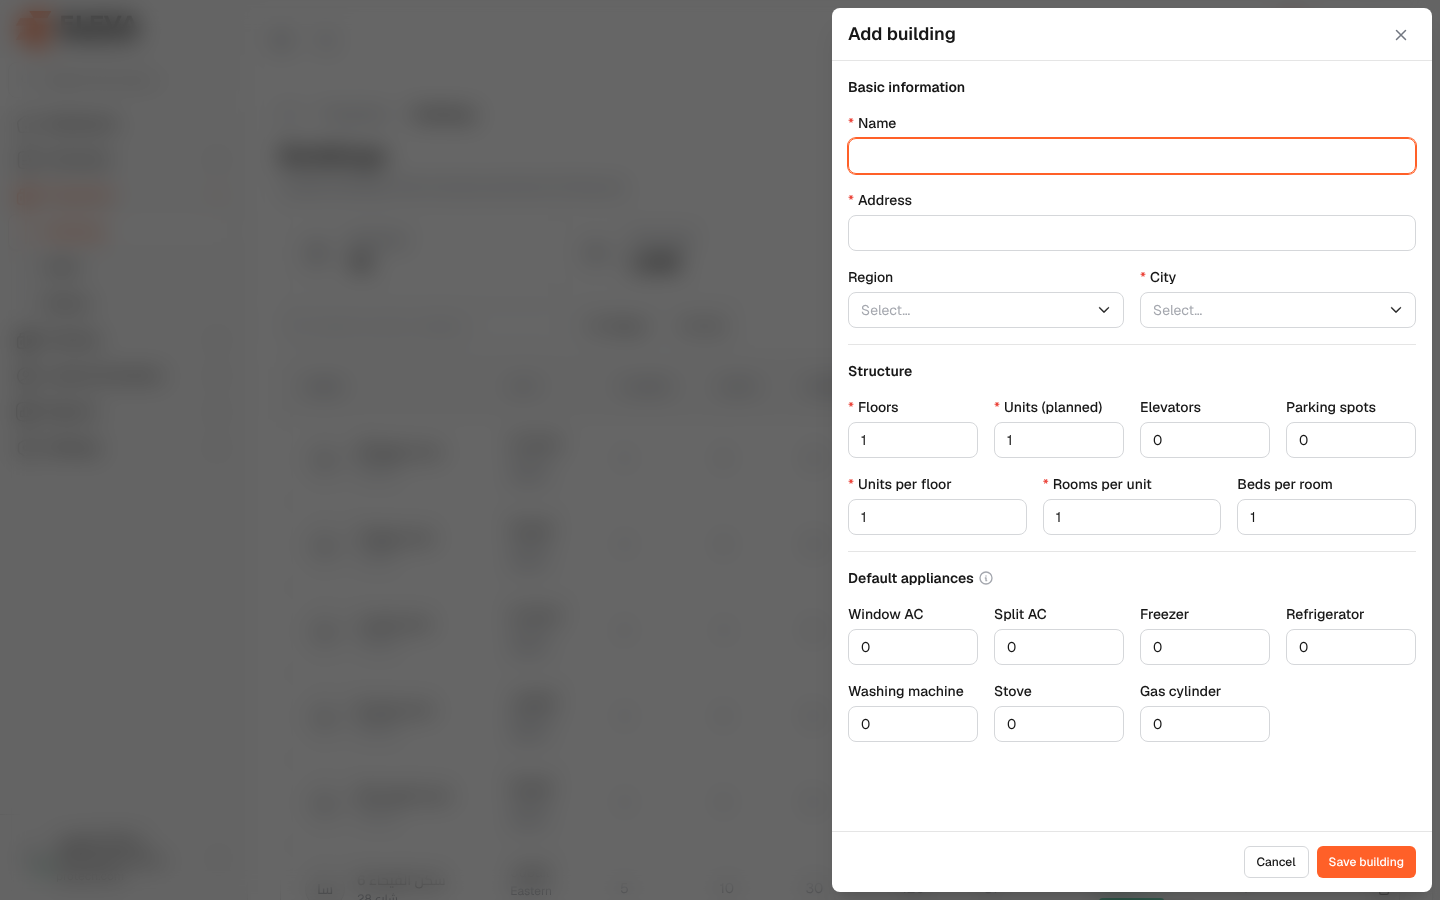The width and height of the screenshot is (1440, 900).
Task: Focus the Units per floor field
Action: (937, 517)
